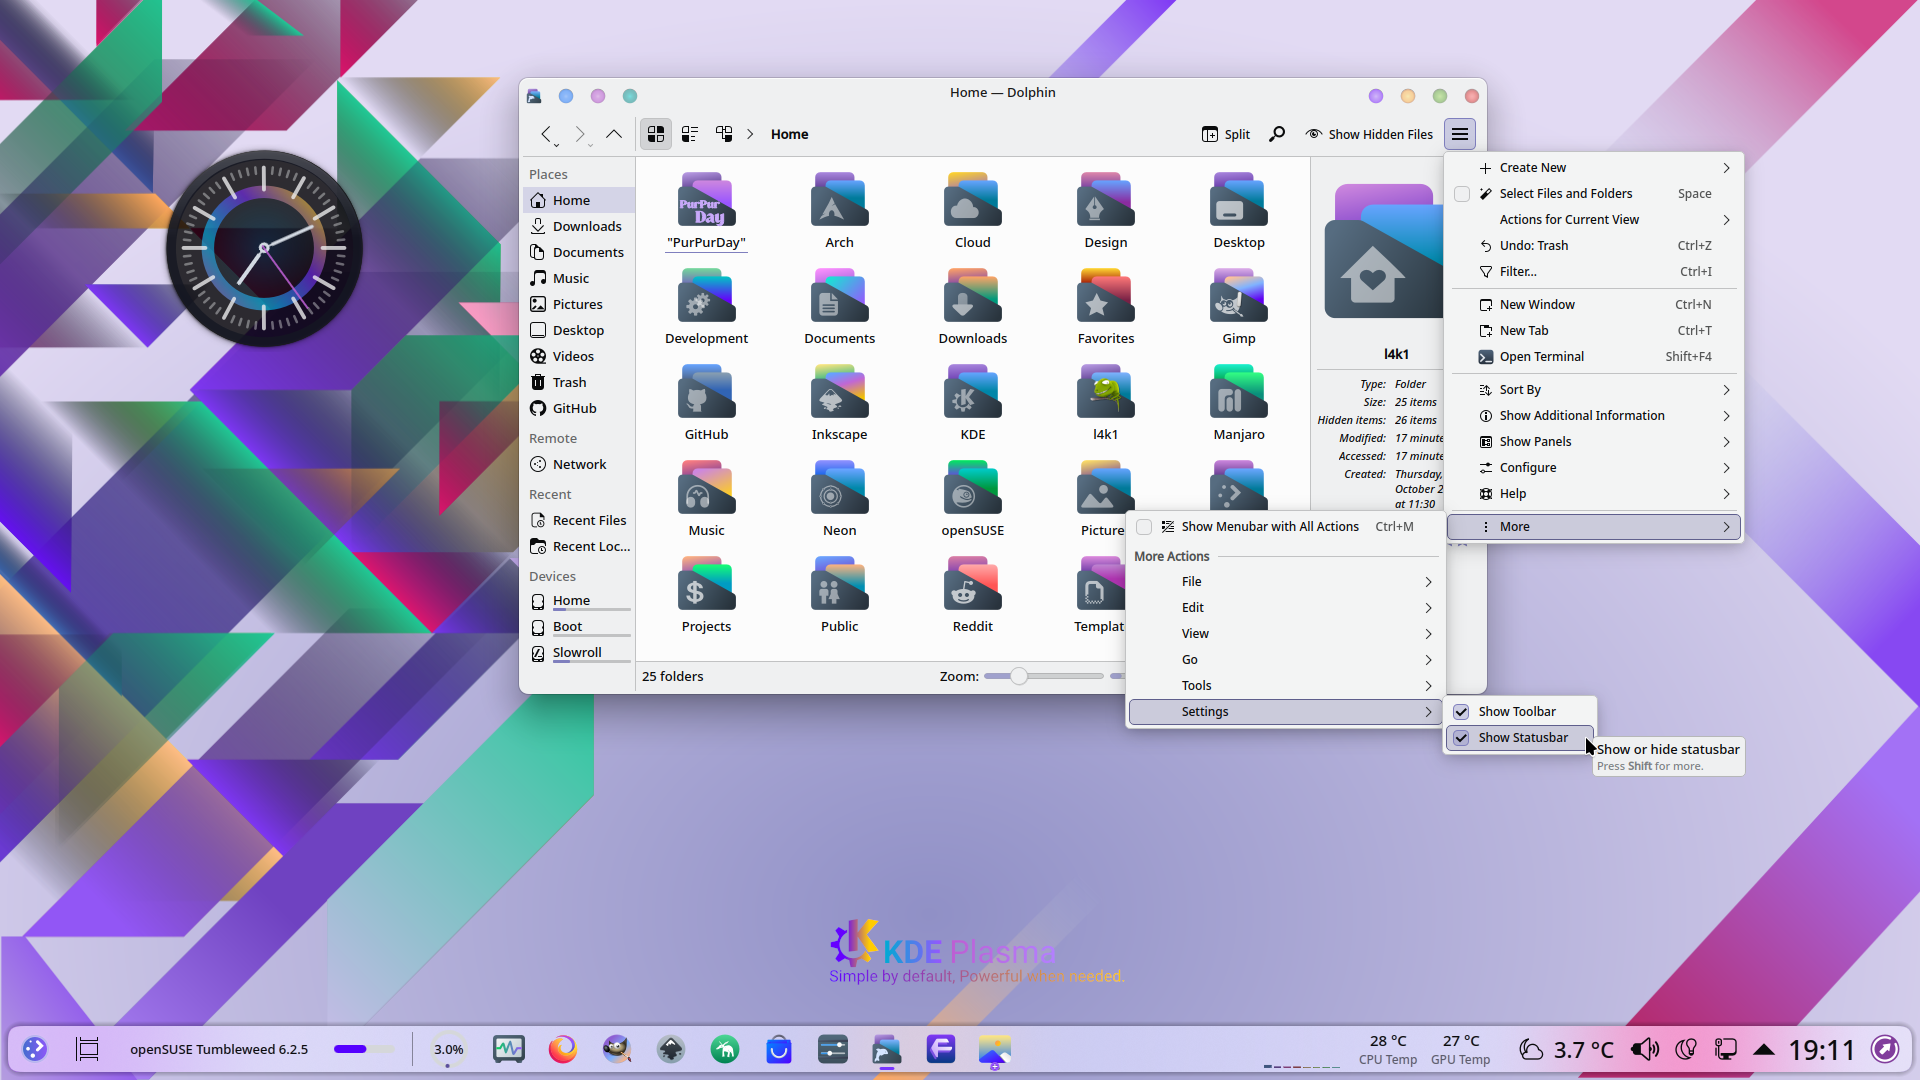
Task: Select the Inkscape folder icon
Action: click(x=839, y=392)
